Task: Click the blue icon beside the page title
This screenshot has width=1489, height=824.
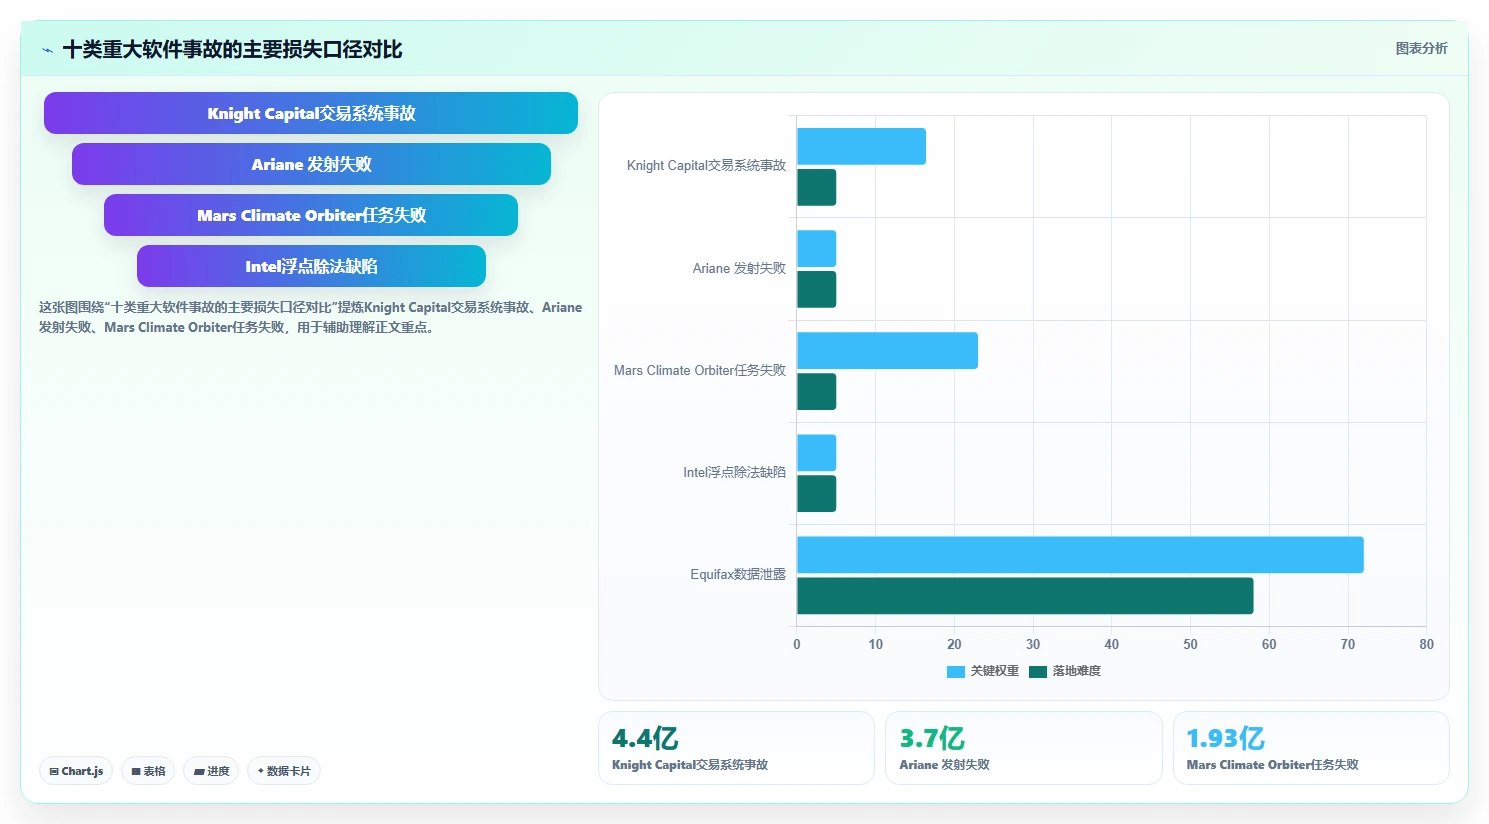Action: click(x=47, y=50)
